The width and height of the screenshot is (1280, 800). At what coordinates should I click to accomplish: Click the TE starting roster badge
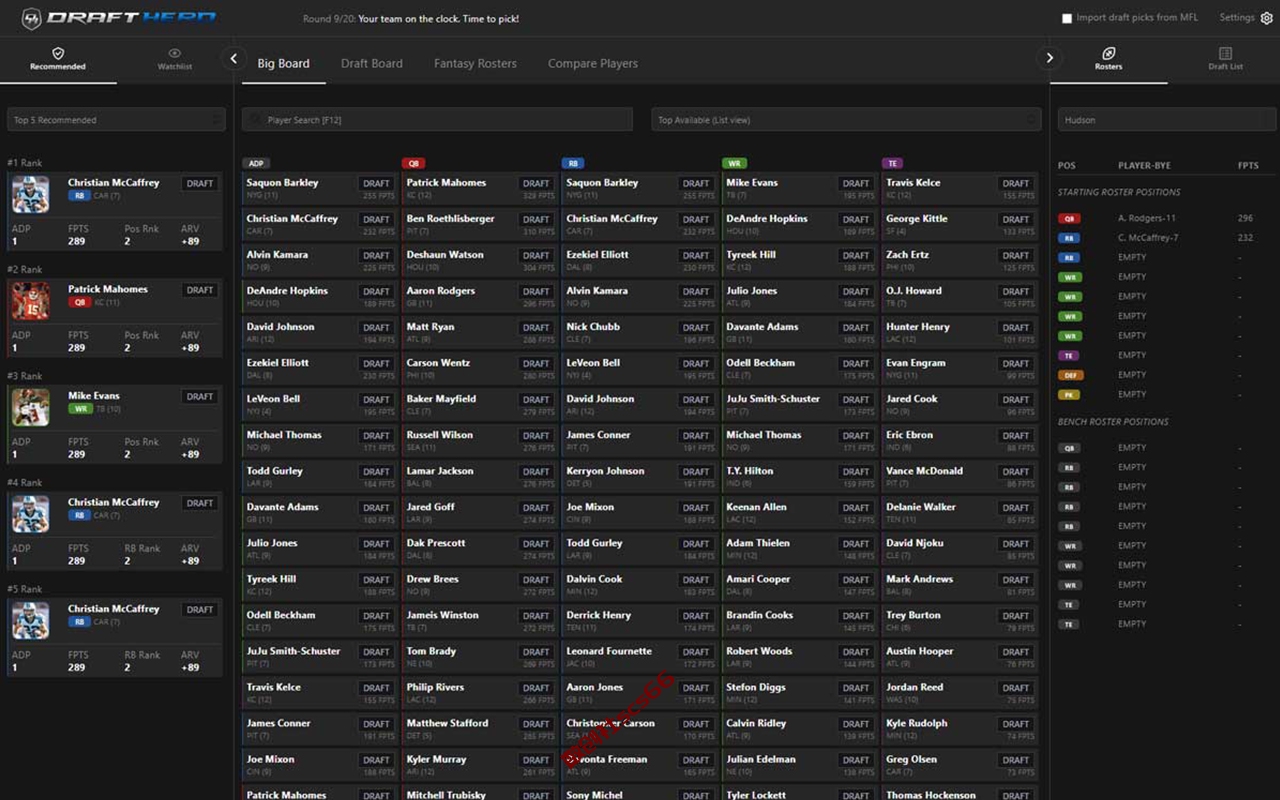coord(1070,355)
